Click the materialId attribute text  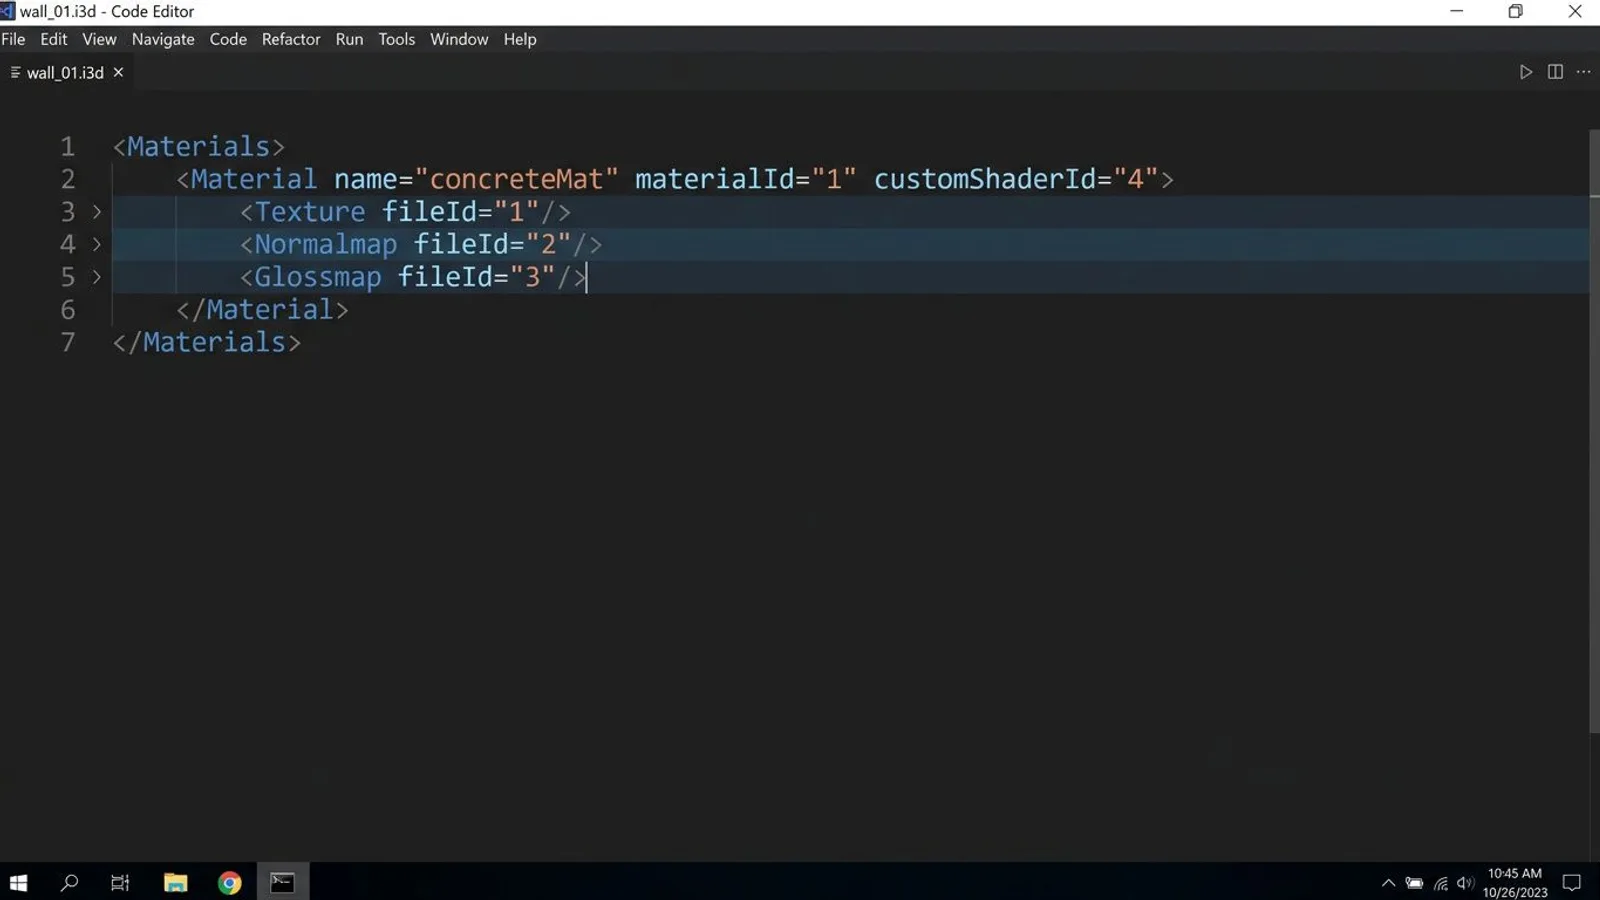pyautogui.click(x=714, y=179)
